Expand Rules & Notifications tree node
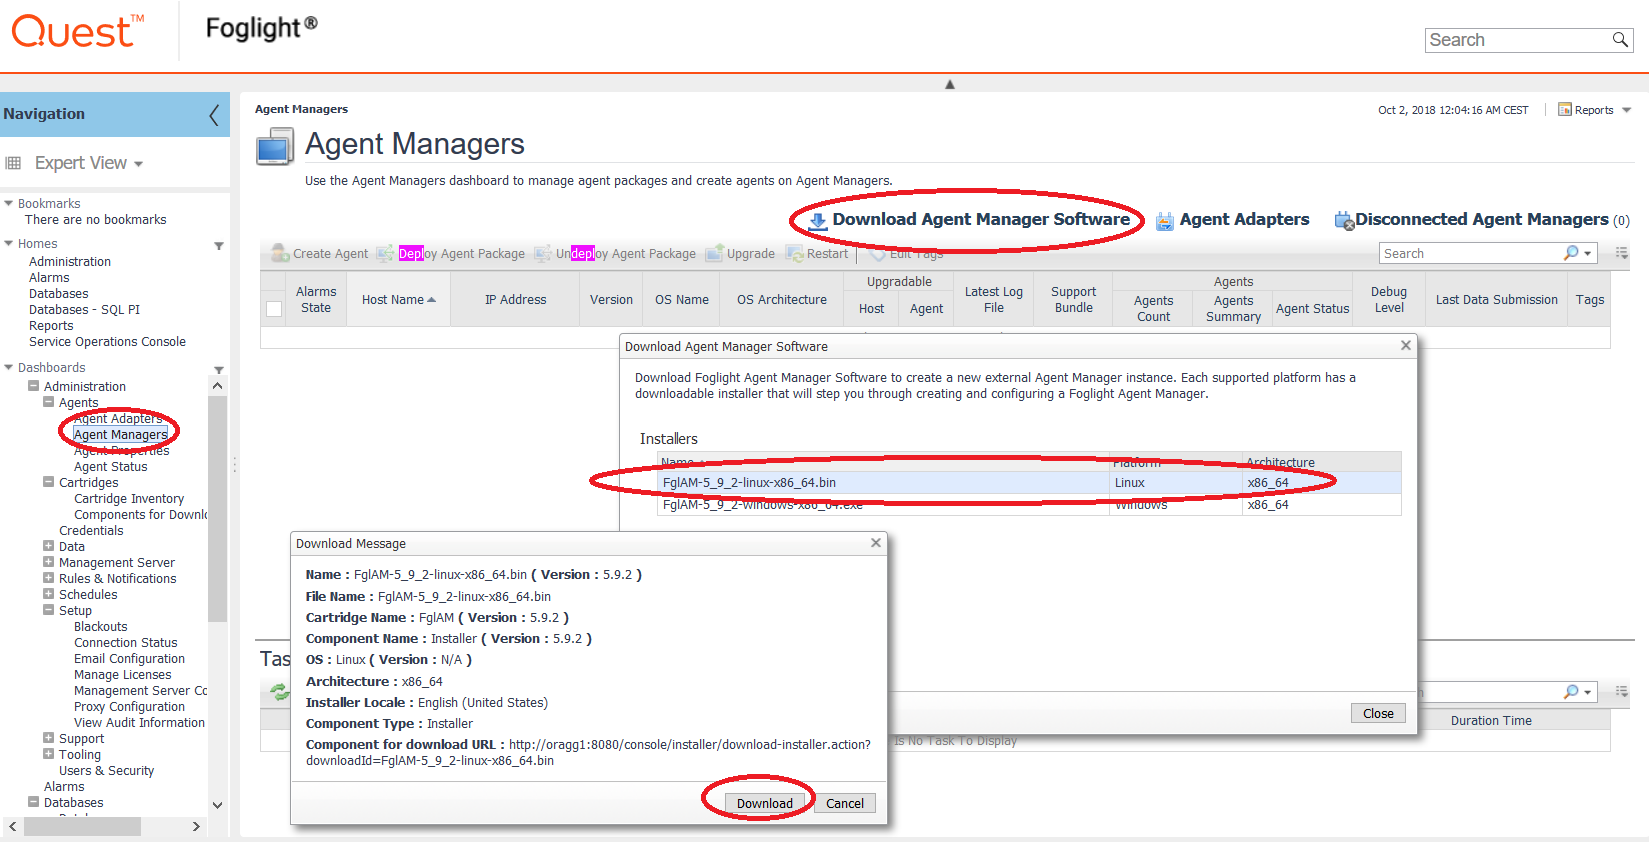 pos(48,578)
